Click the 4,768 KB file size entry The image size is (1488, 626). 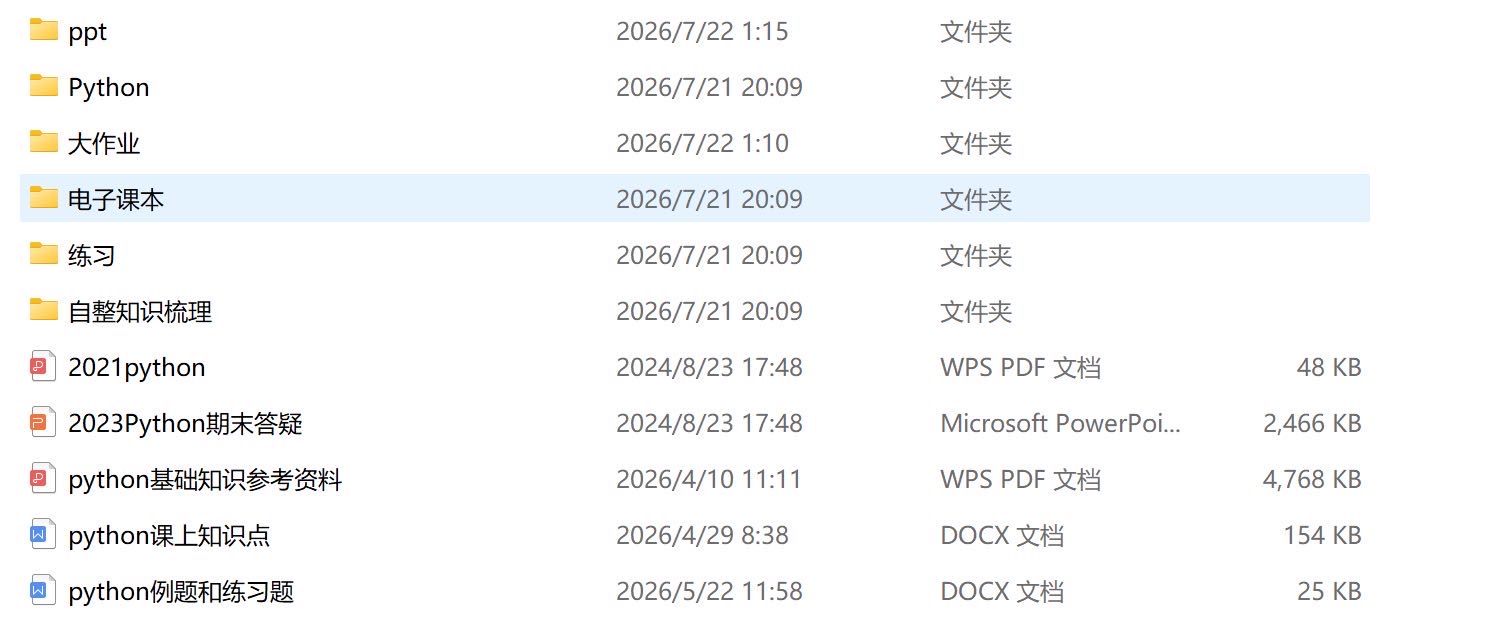(1312, 480)
